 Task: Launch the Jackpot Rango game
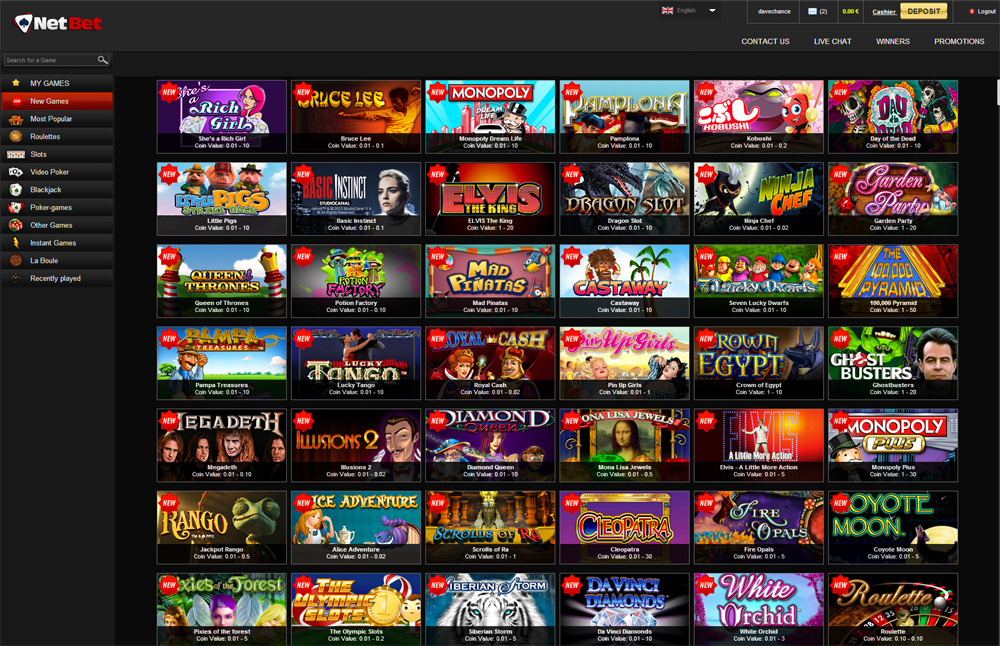point(222,528)
